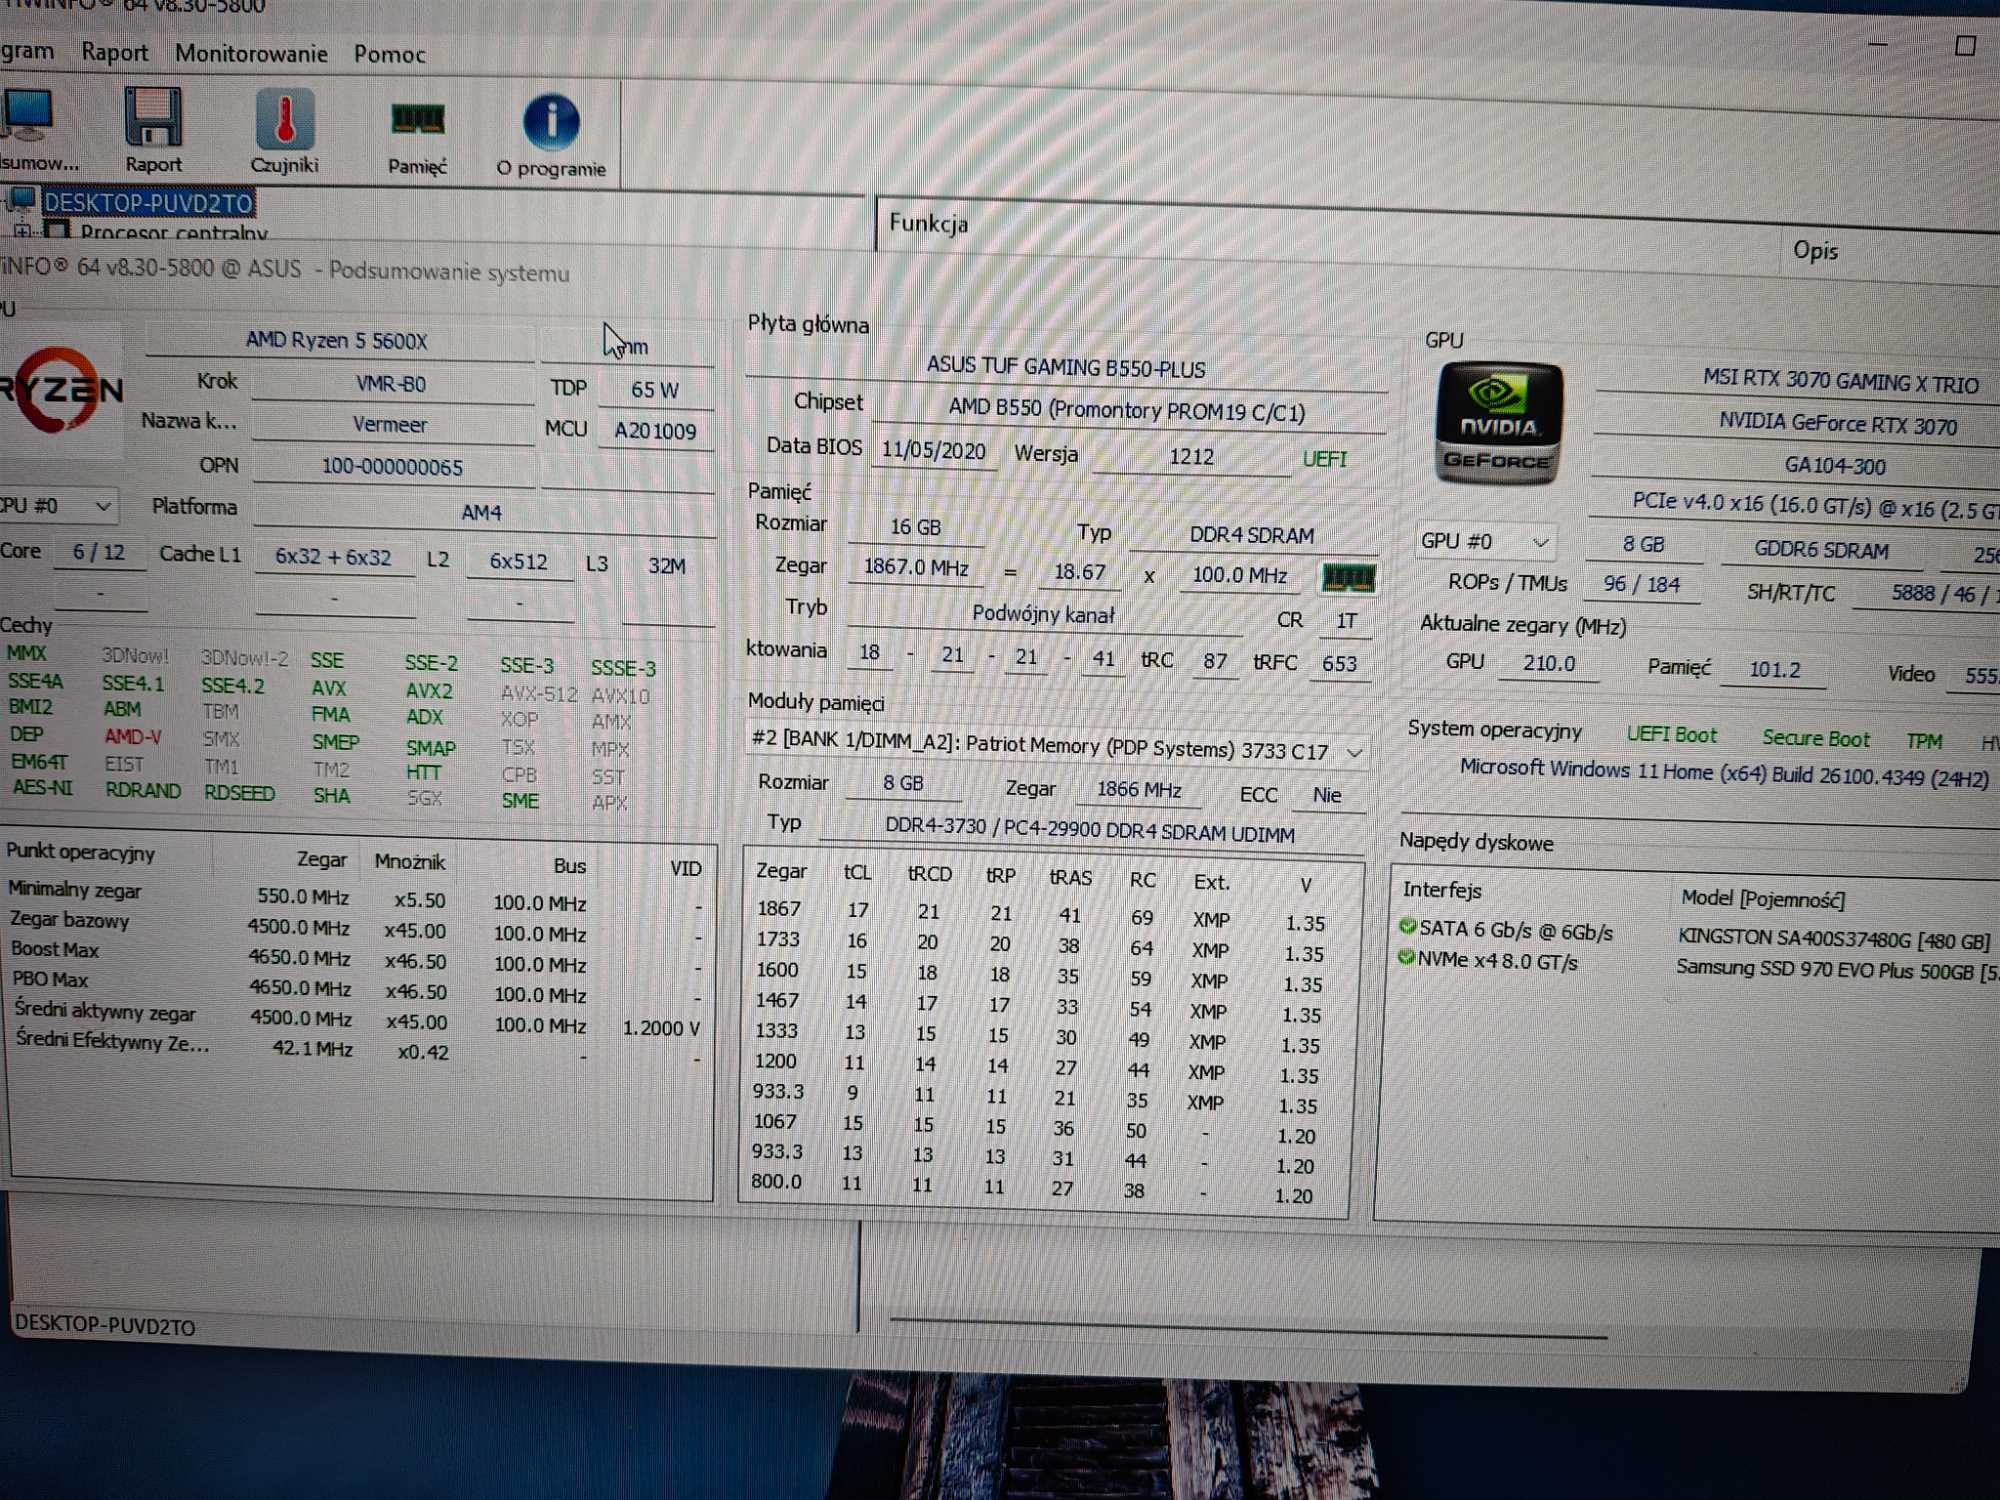2000x1500 pixels.
Task: Click DESKTOP-PUVD2TO status bar text
Action: pos(105,1326)
